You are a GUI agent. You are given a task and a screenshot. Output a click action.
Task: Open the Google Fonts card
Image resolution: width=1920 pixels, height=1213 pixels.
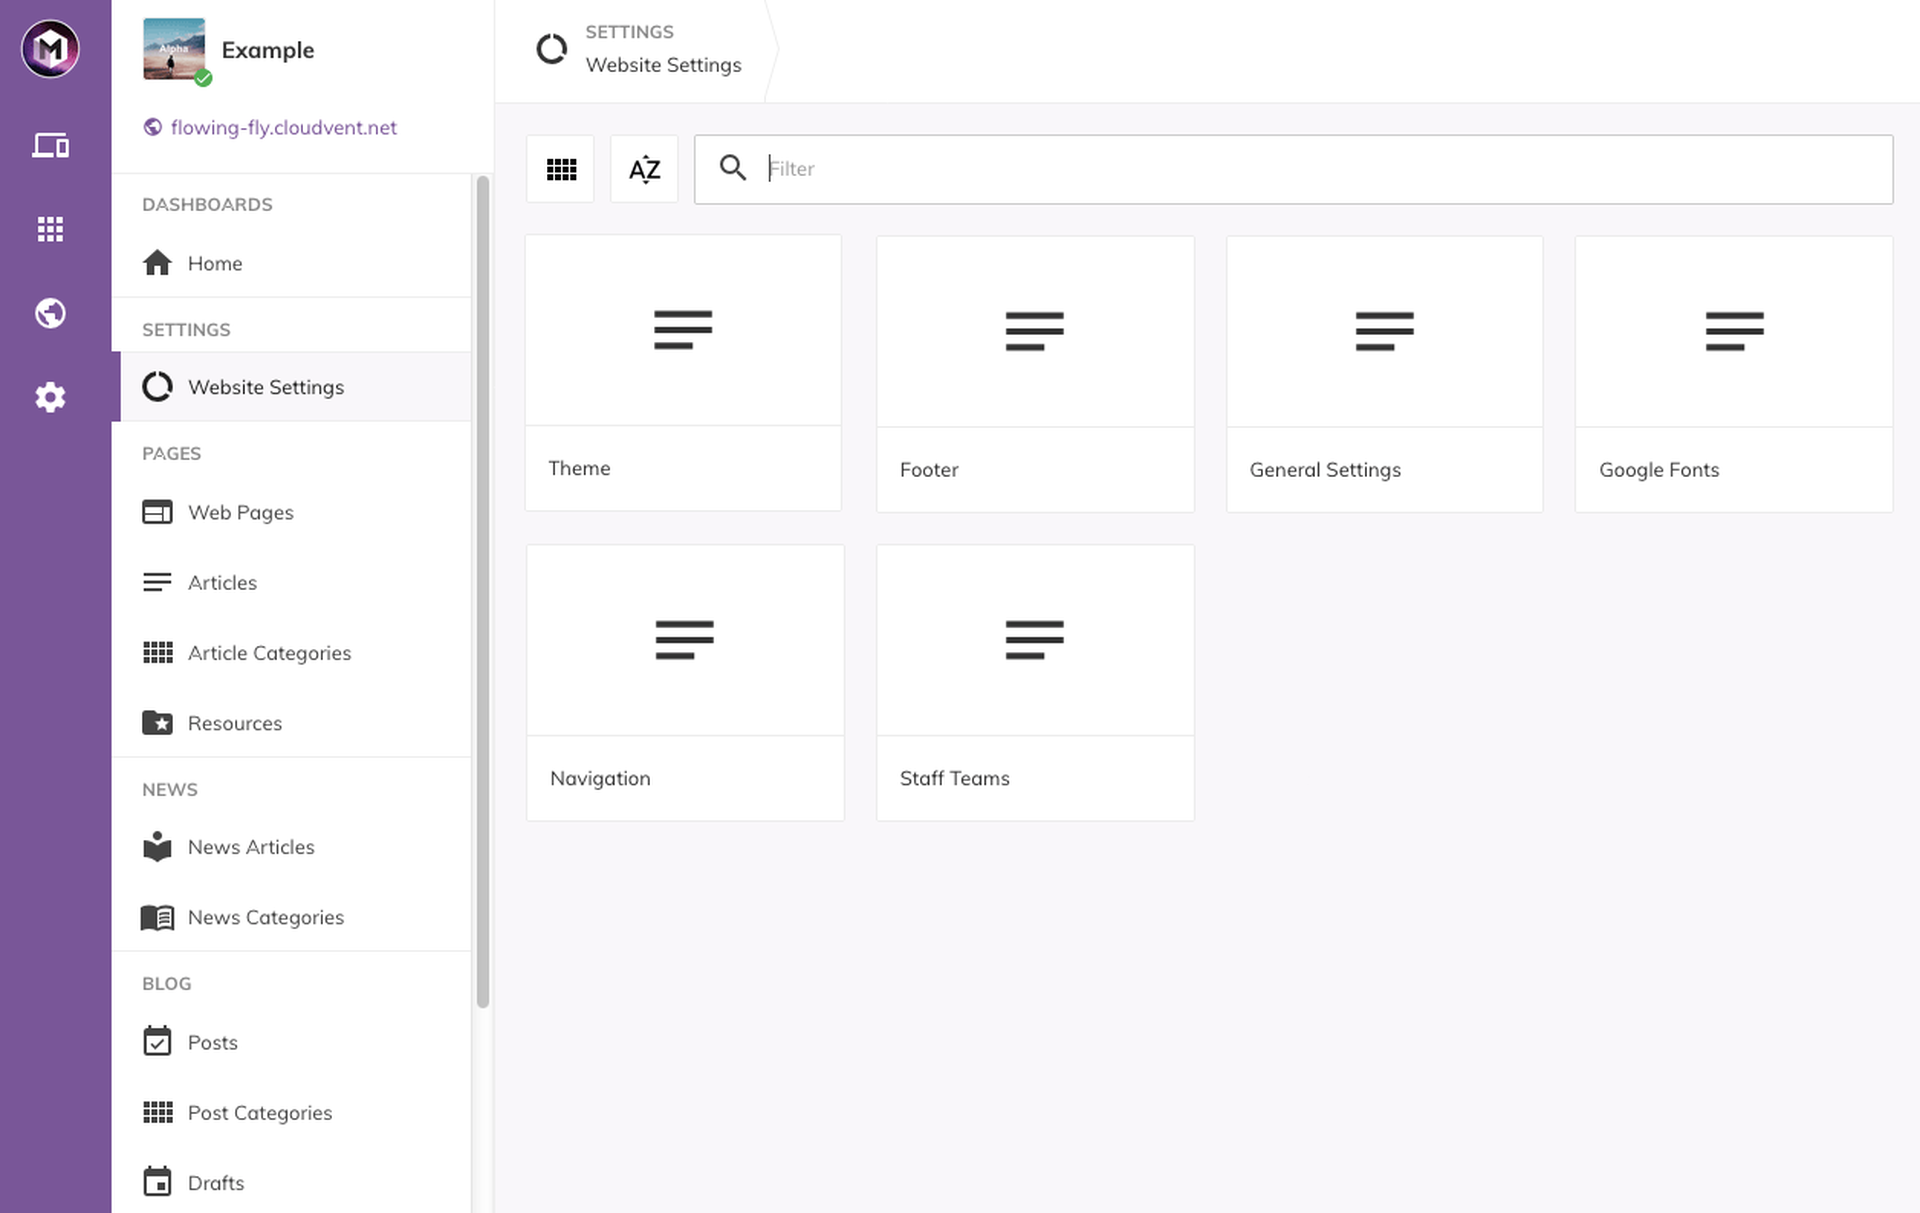click(x=1733, y=374)
